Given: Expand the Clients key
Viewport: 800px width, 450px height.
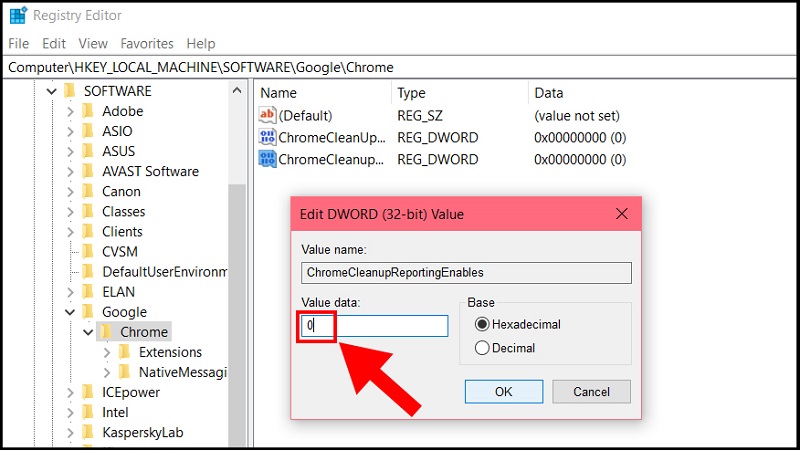Looking at the screenshot, I should point(70,232).
